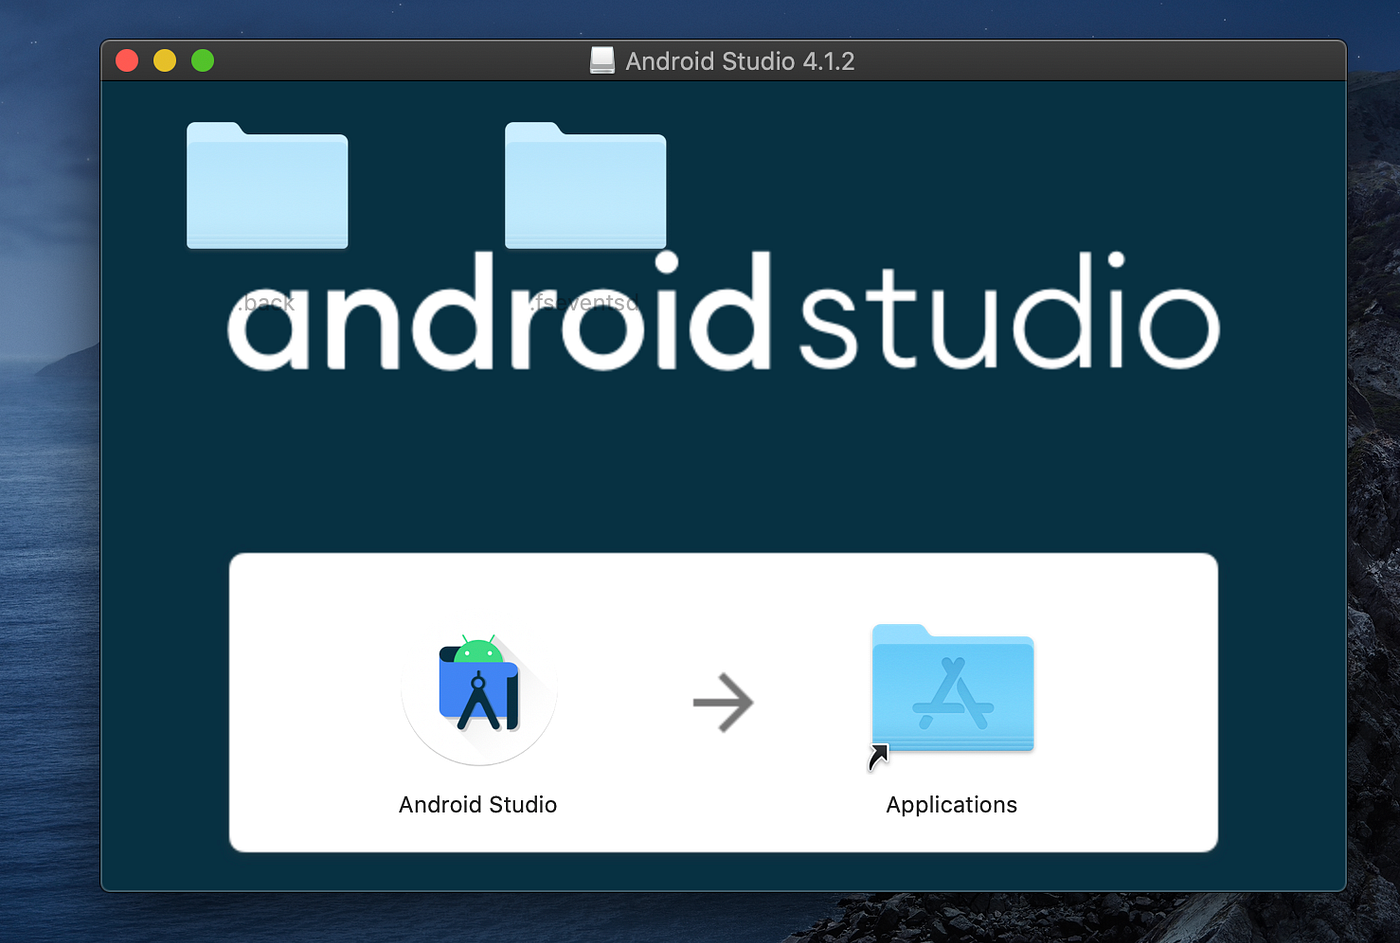Select the Android Studio app icon
Screen dimensions: 1400x943
click(478, 692)
